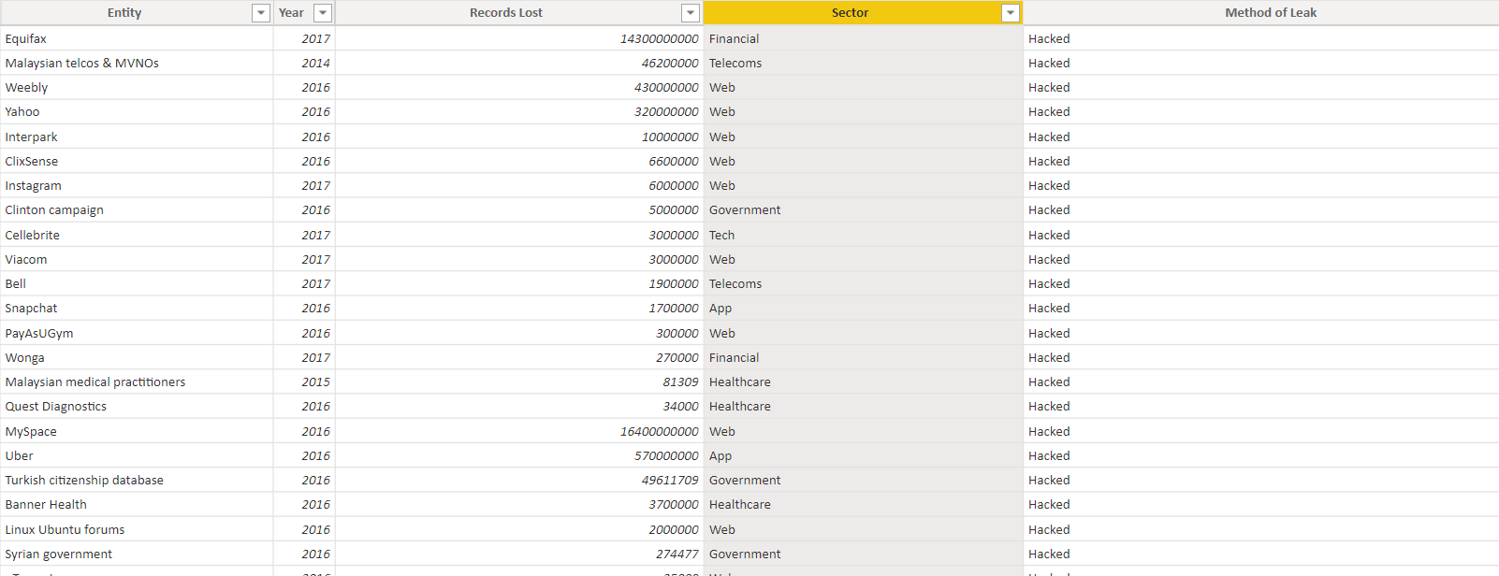Select the Method of Leak column header
This screenshot has width=1499, height=576.
pos(1270,12)
